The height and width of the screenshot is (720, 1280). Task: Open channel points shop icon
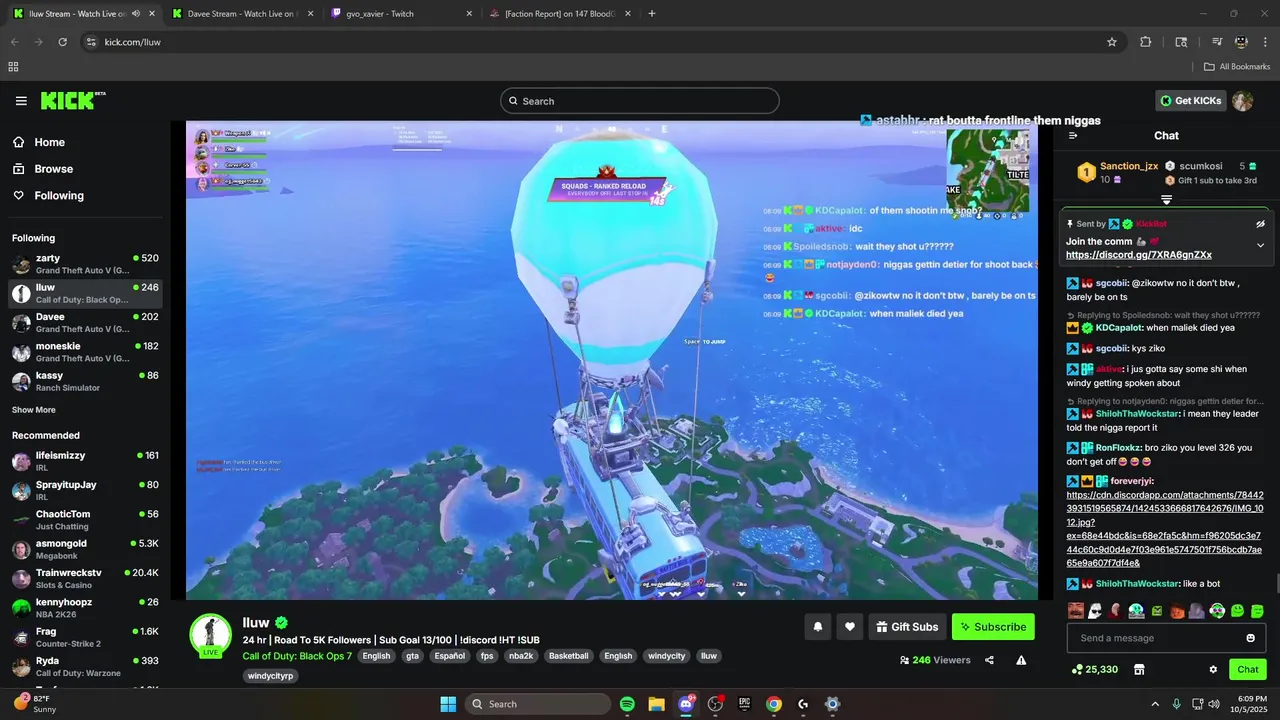1138,670
